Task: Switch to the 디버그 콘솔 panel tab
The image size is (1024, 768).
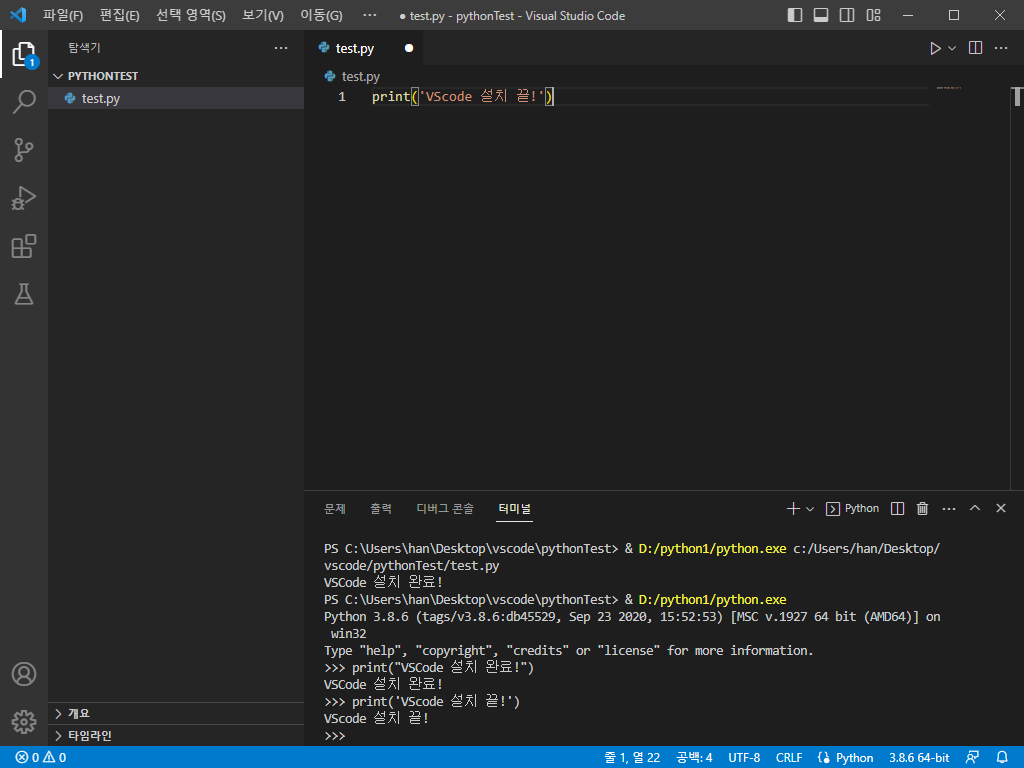Action: (445, 508)
